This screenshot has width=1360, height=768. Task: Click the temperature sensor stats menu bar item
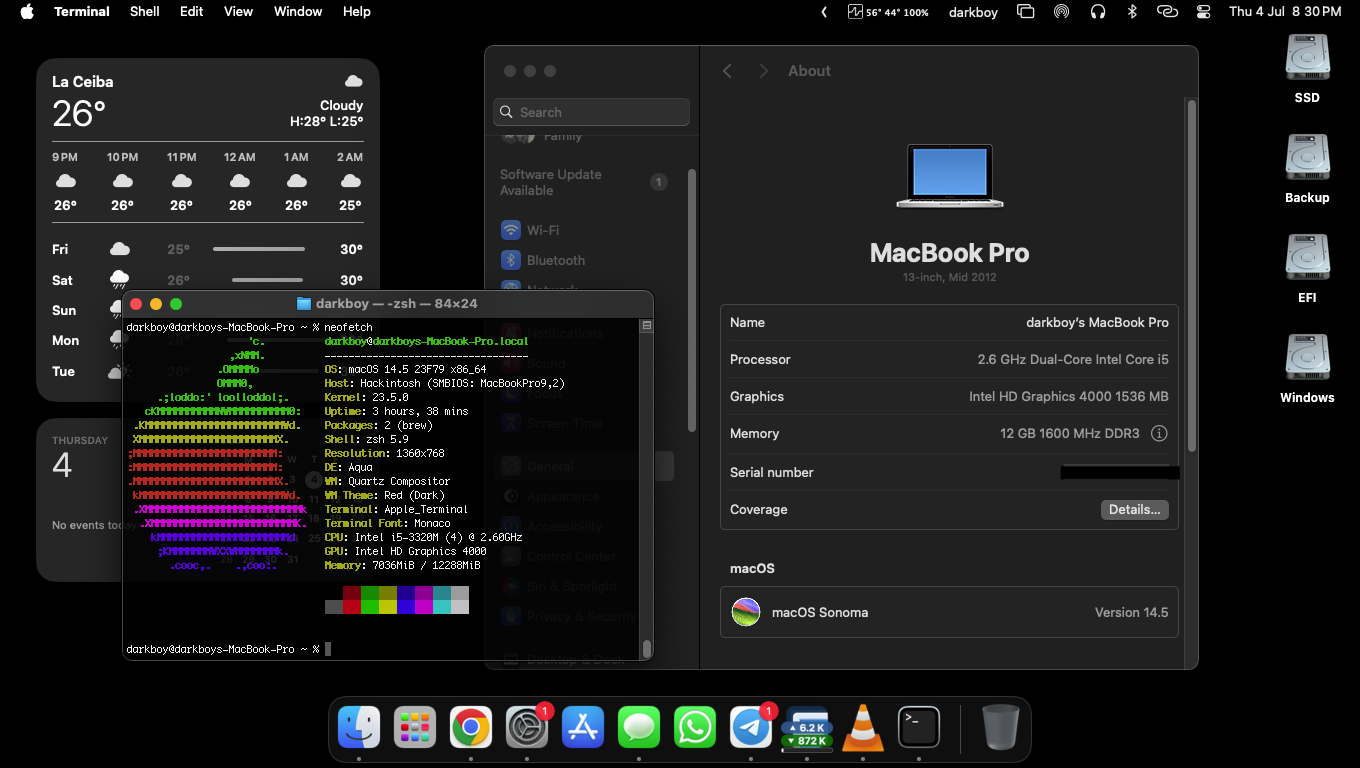tap(888, 12)
